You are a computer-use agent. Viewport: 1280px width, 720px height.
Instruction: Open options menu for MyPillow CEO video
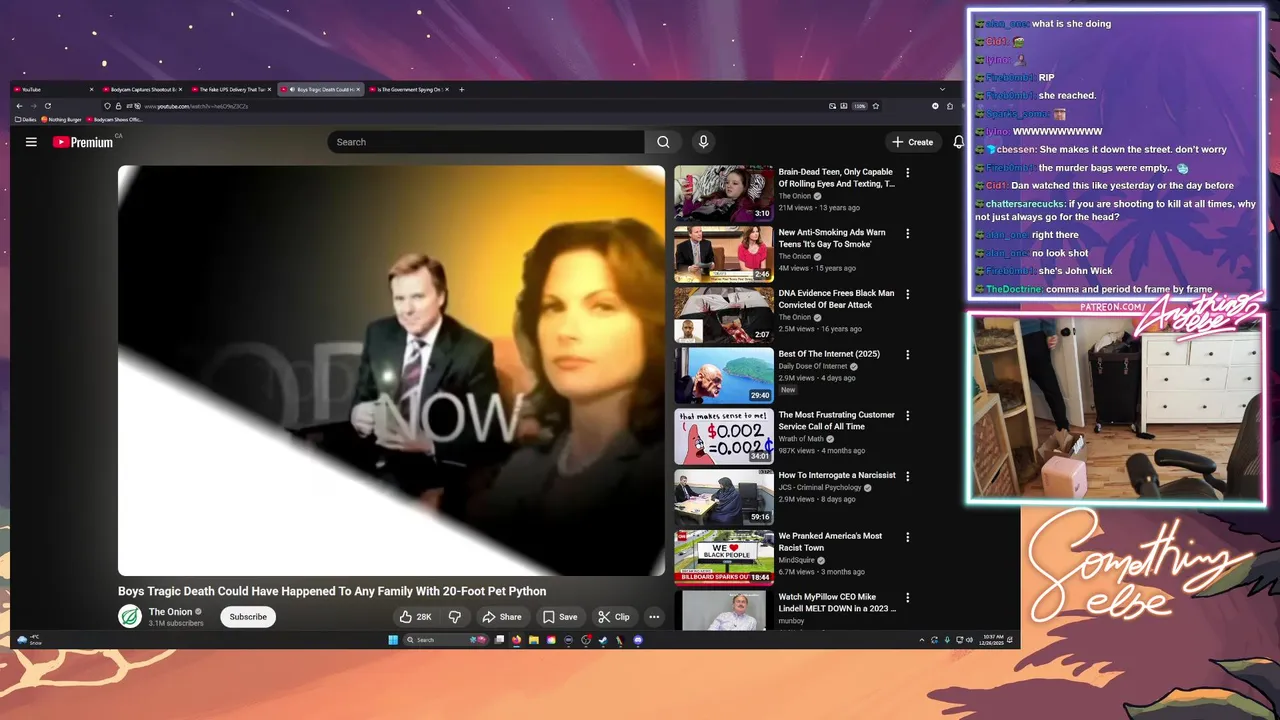908,597
